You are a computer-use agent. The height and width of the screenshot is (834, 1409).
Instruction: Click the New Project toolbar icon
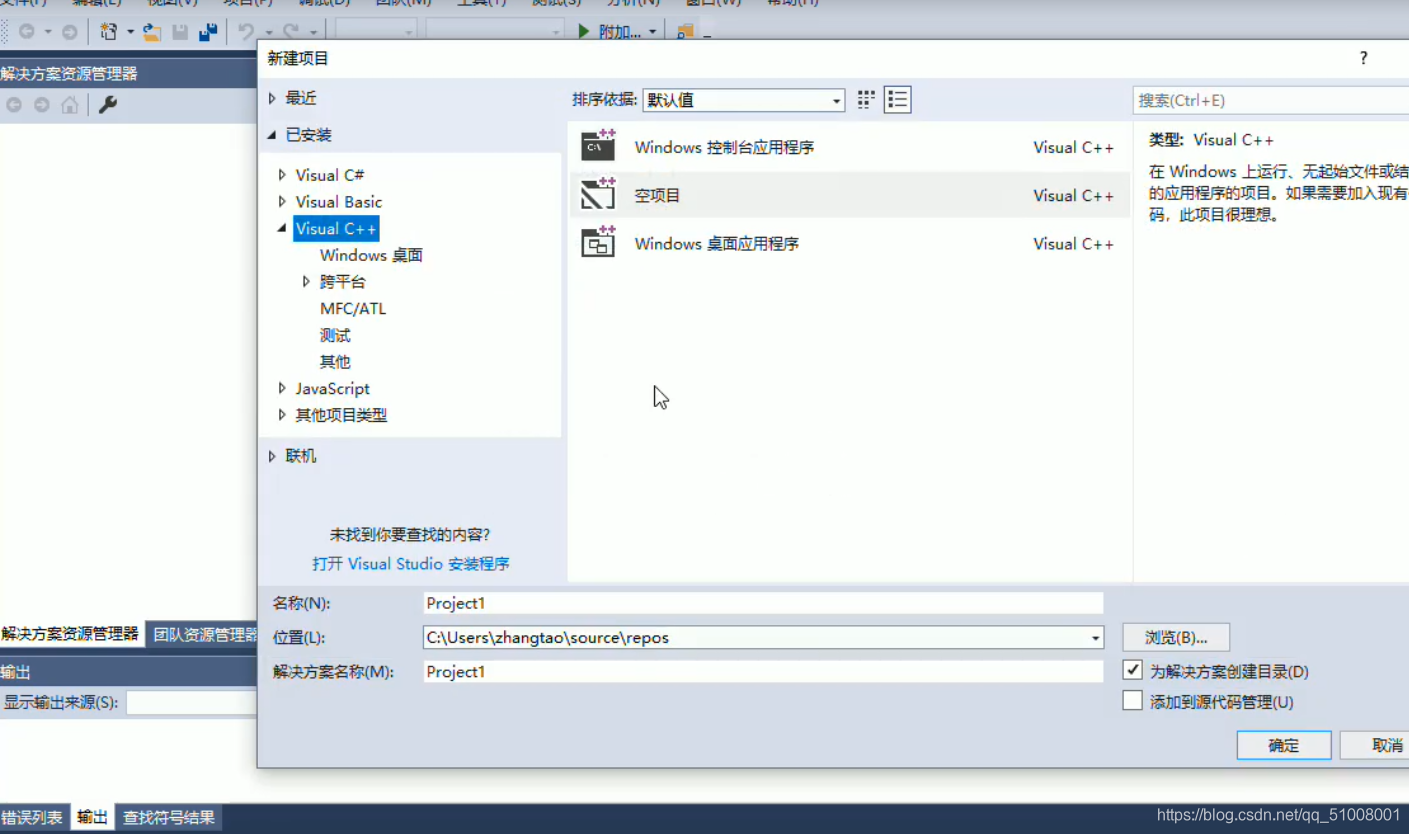109,32
